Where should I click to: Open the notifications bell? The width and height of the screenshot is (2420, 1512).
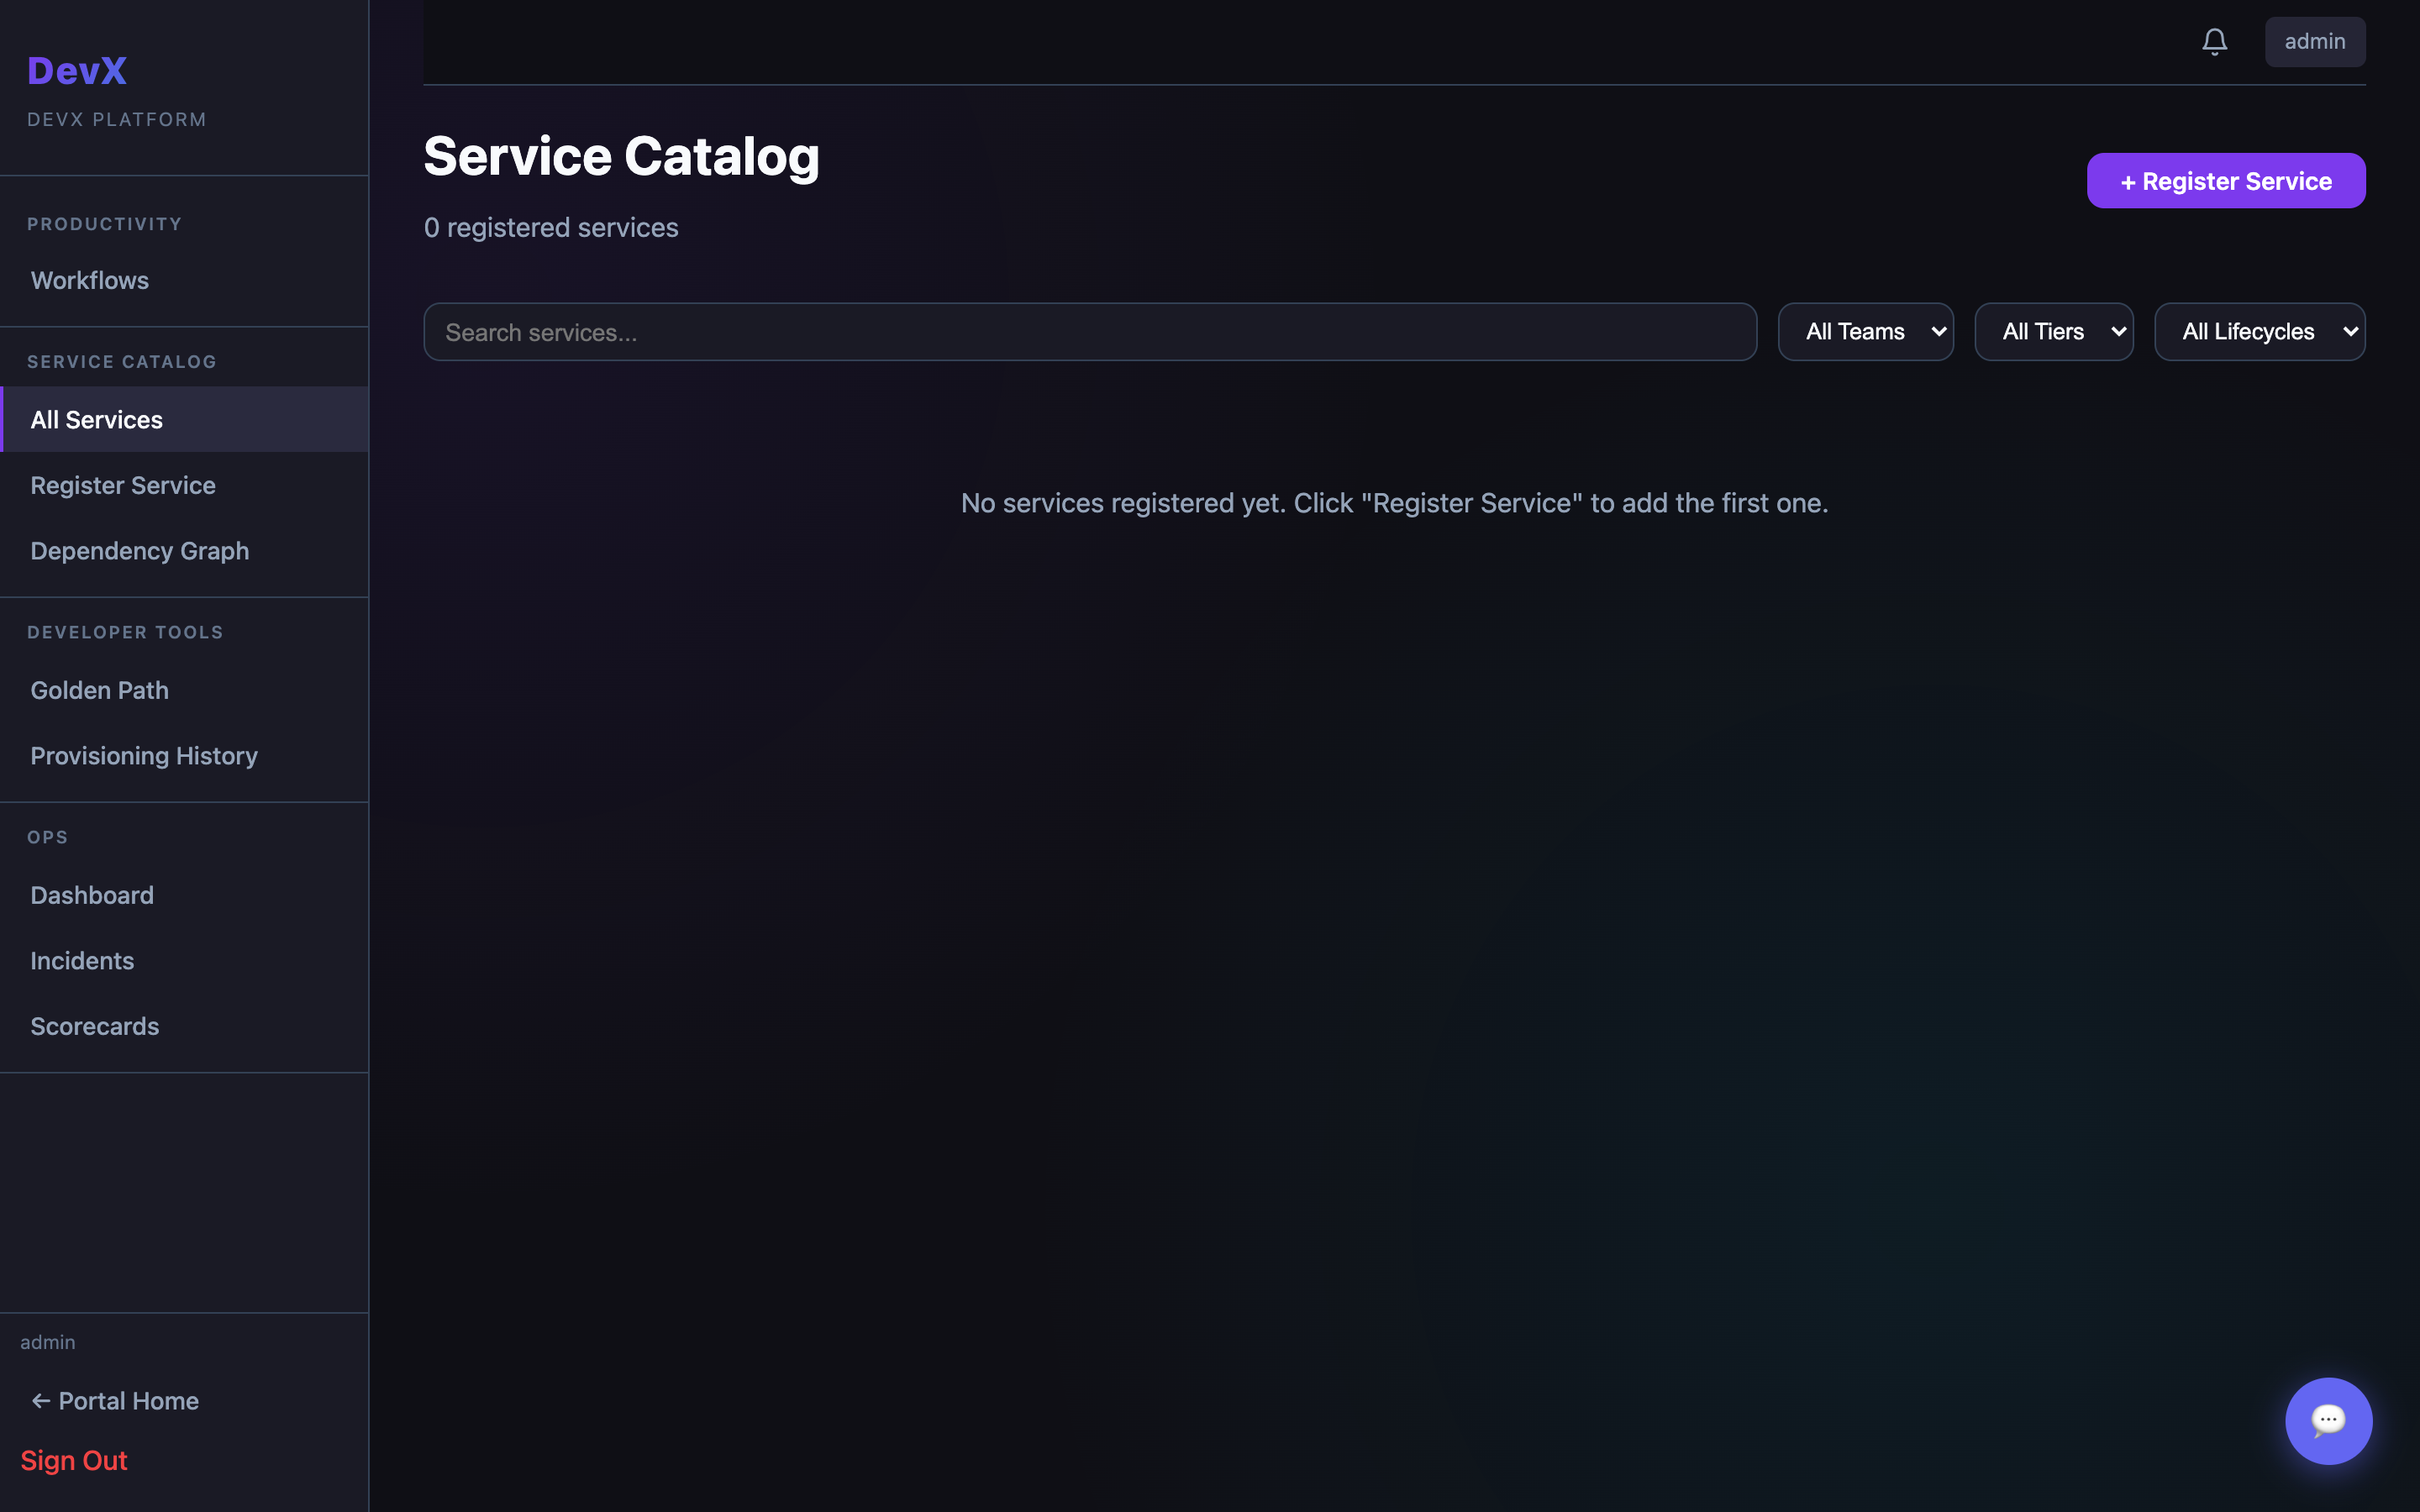tap(2213, 41)
